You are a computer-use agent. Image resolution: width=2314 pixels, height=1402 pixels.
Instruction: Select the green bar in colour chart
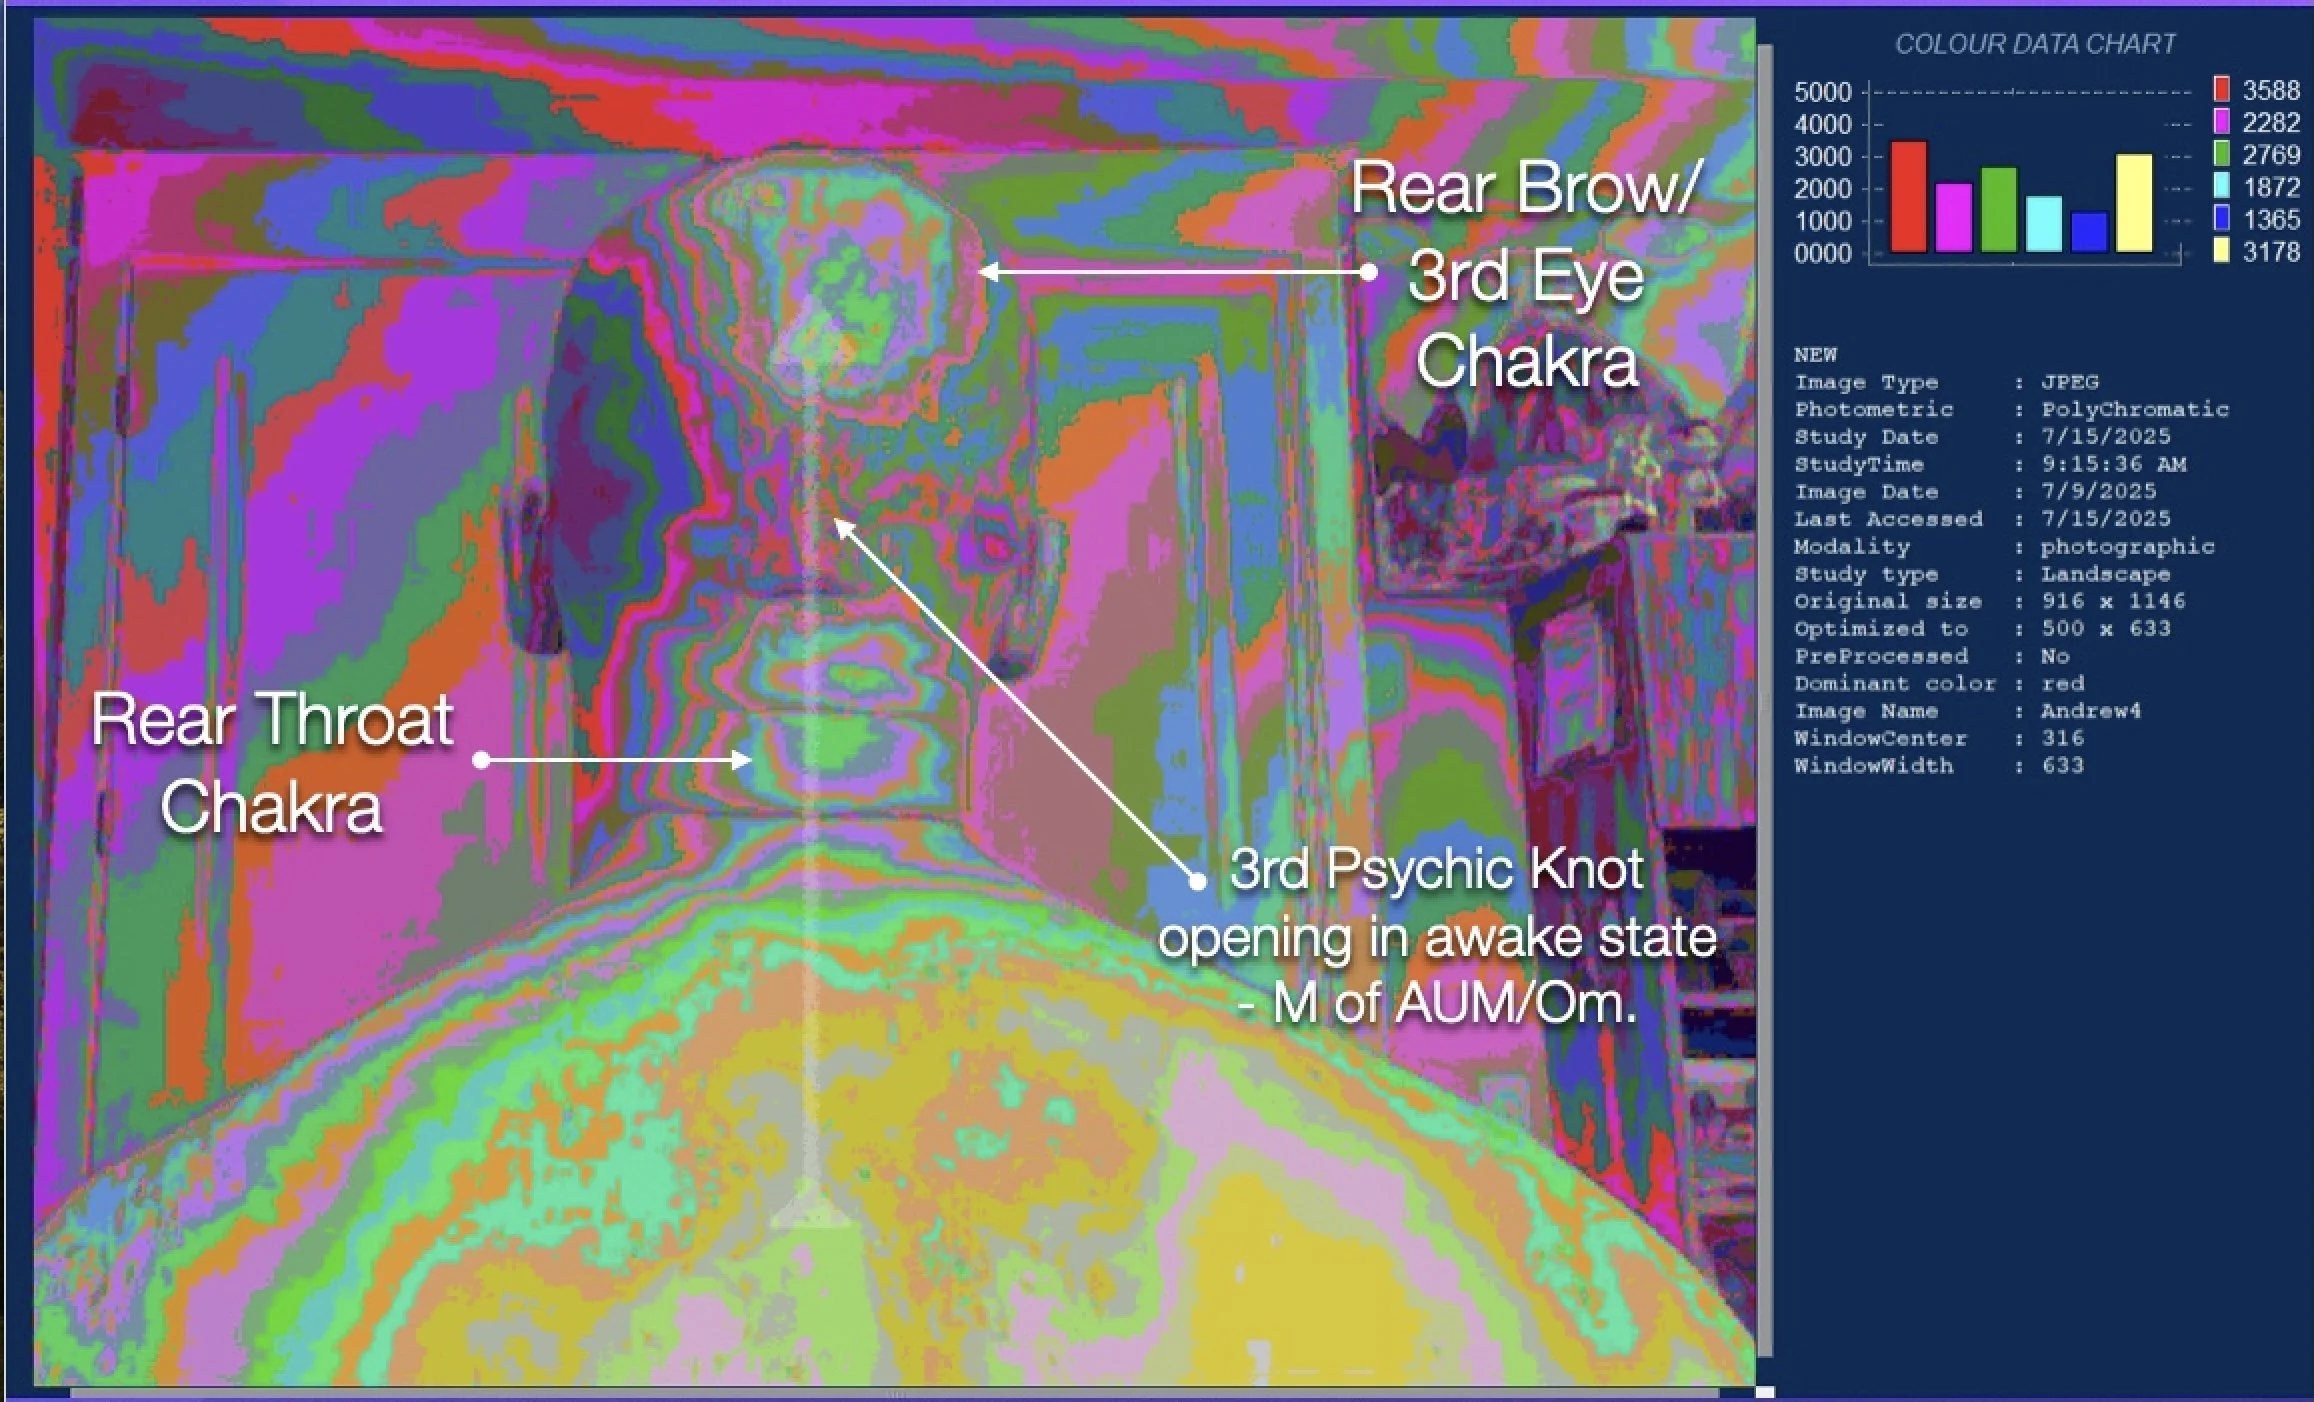1998,210
